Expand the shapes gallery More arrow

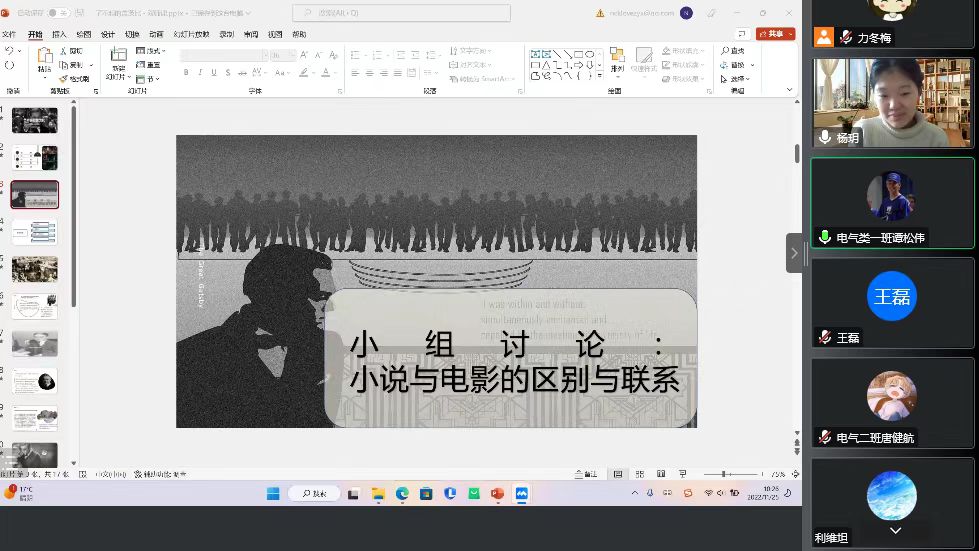point(599,75)
